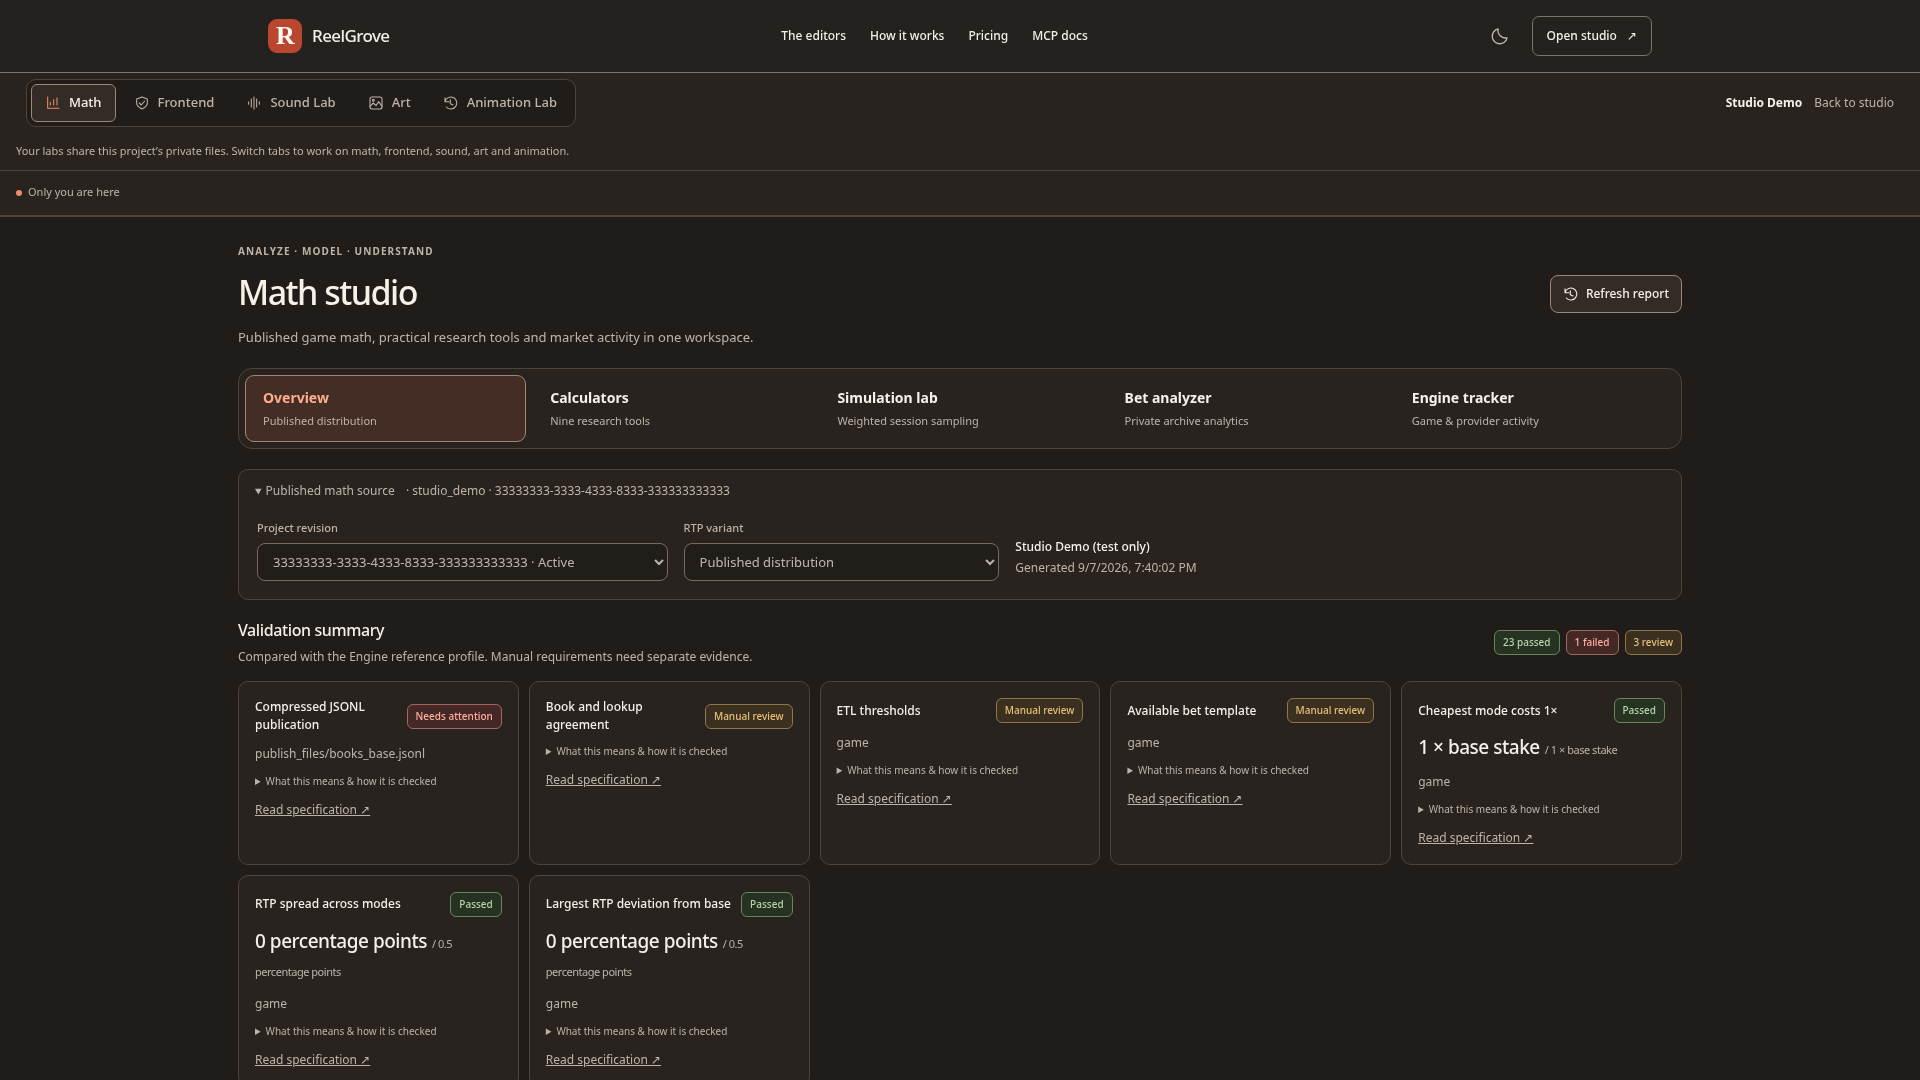Click the ReelGrove R logo icon
1920x1080 pixels.
pos(285,36)
